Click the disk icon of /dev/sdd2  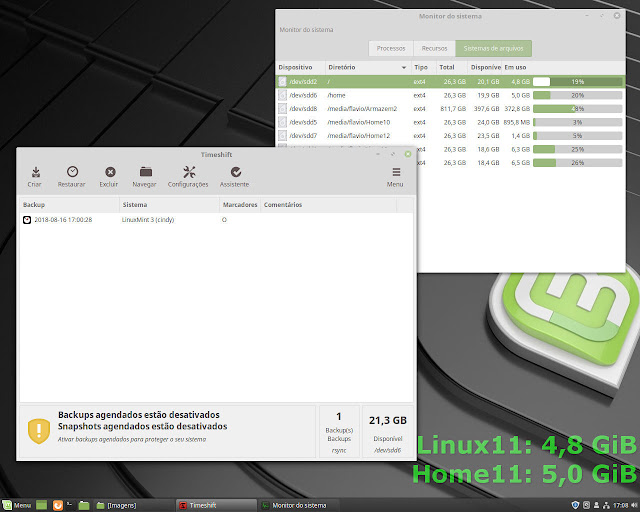(x=282, y=82)
